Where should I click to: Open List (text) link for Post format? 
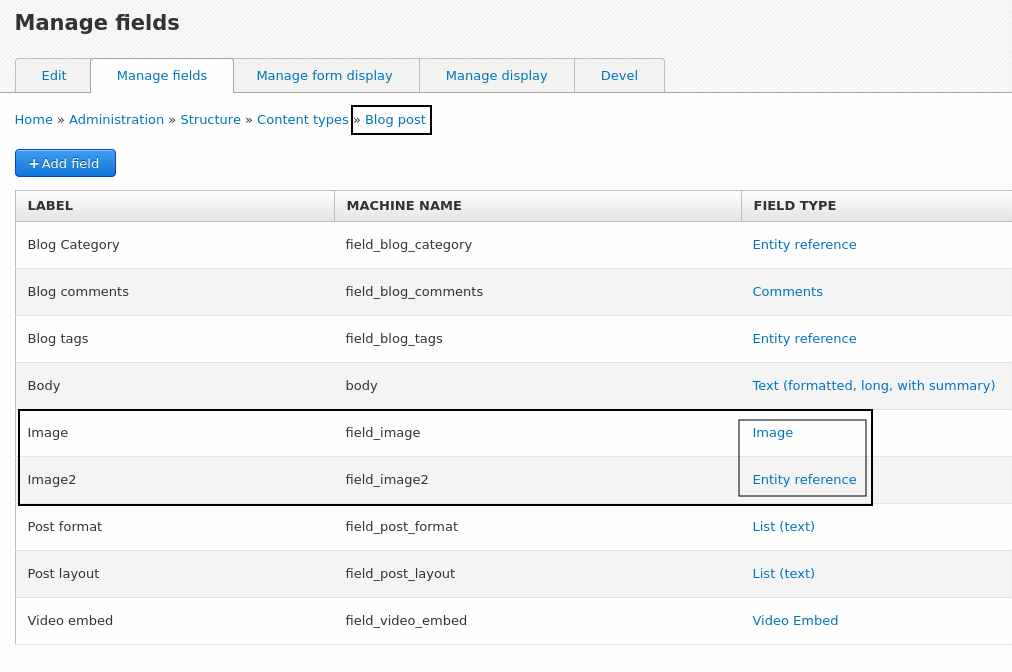point(783,526)
